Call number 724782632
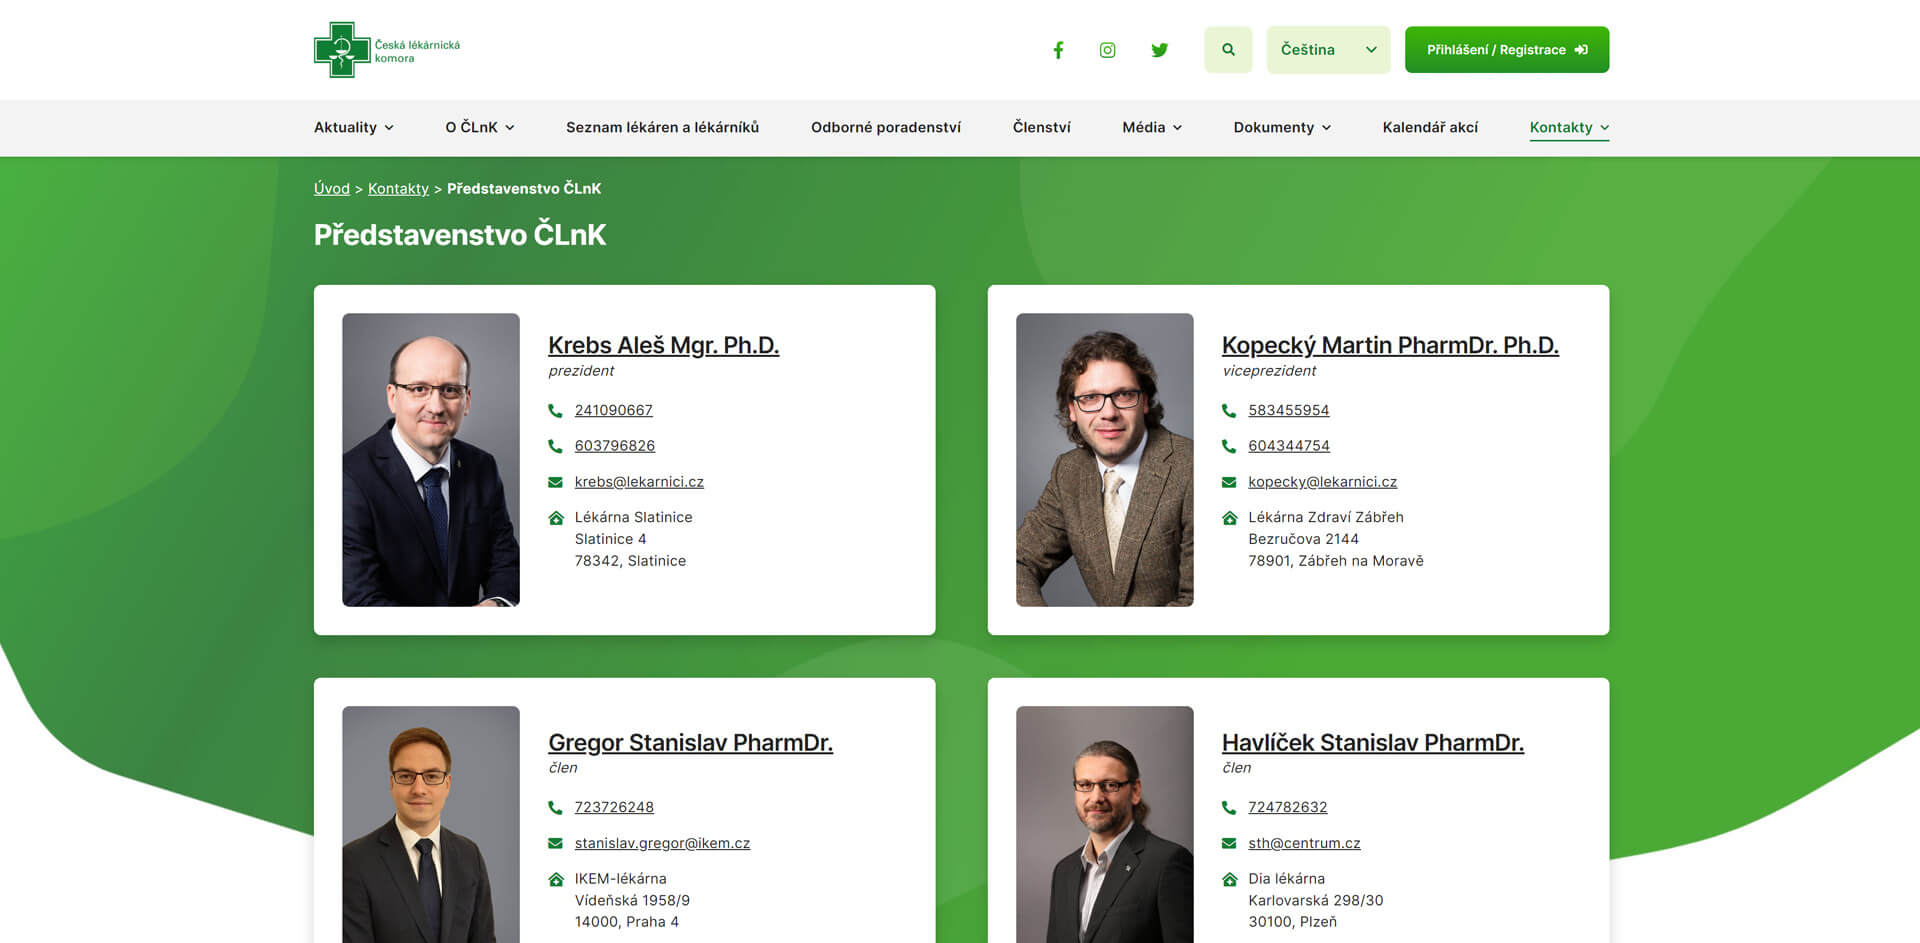 coord(1287,807)
